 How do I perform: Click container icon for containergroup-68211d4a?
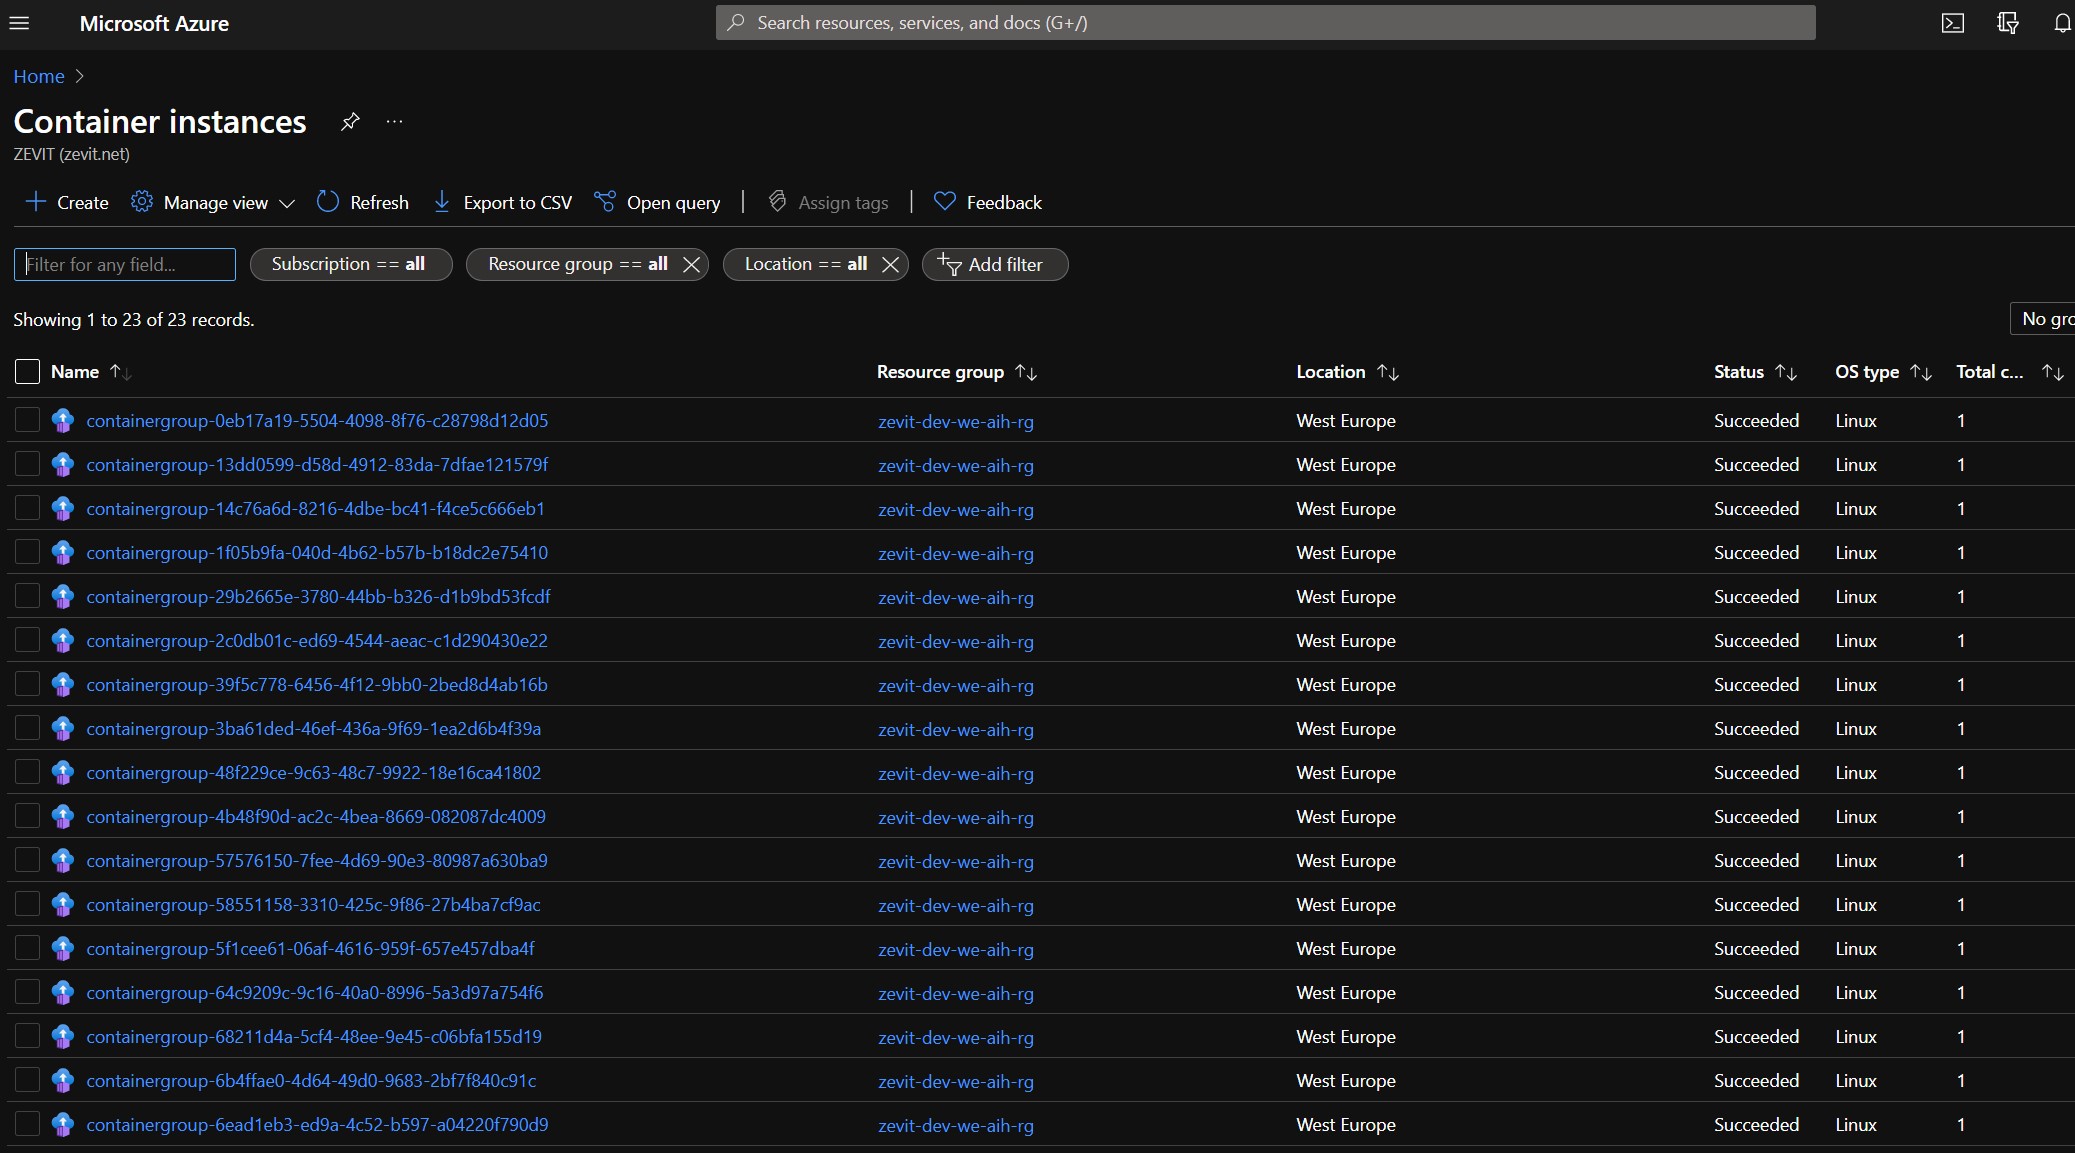[x=63, y=1037]
